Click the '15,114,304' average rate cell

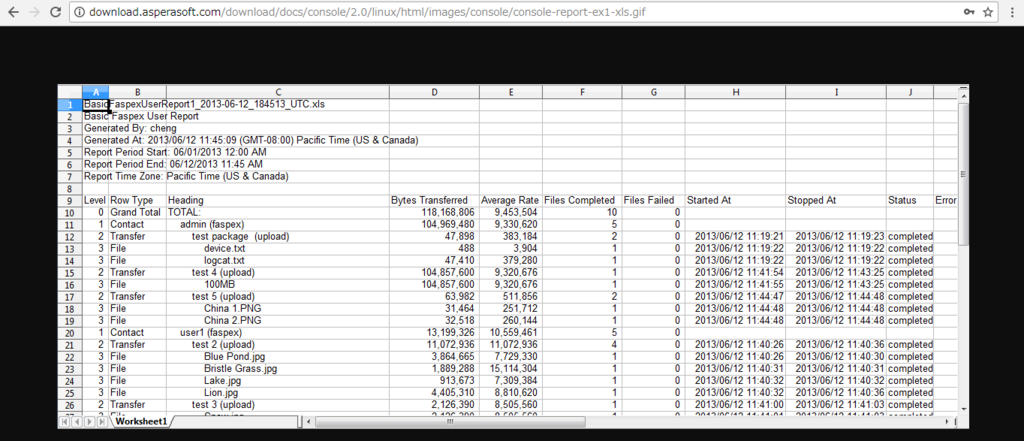pos(511,368)
